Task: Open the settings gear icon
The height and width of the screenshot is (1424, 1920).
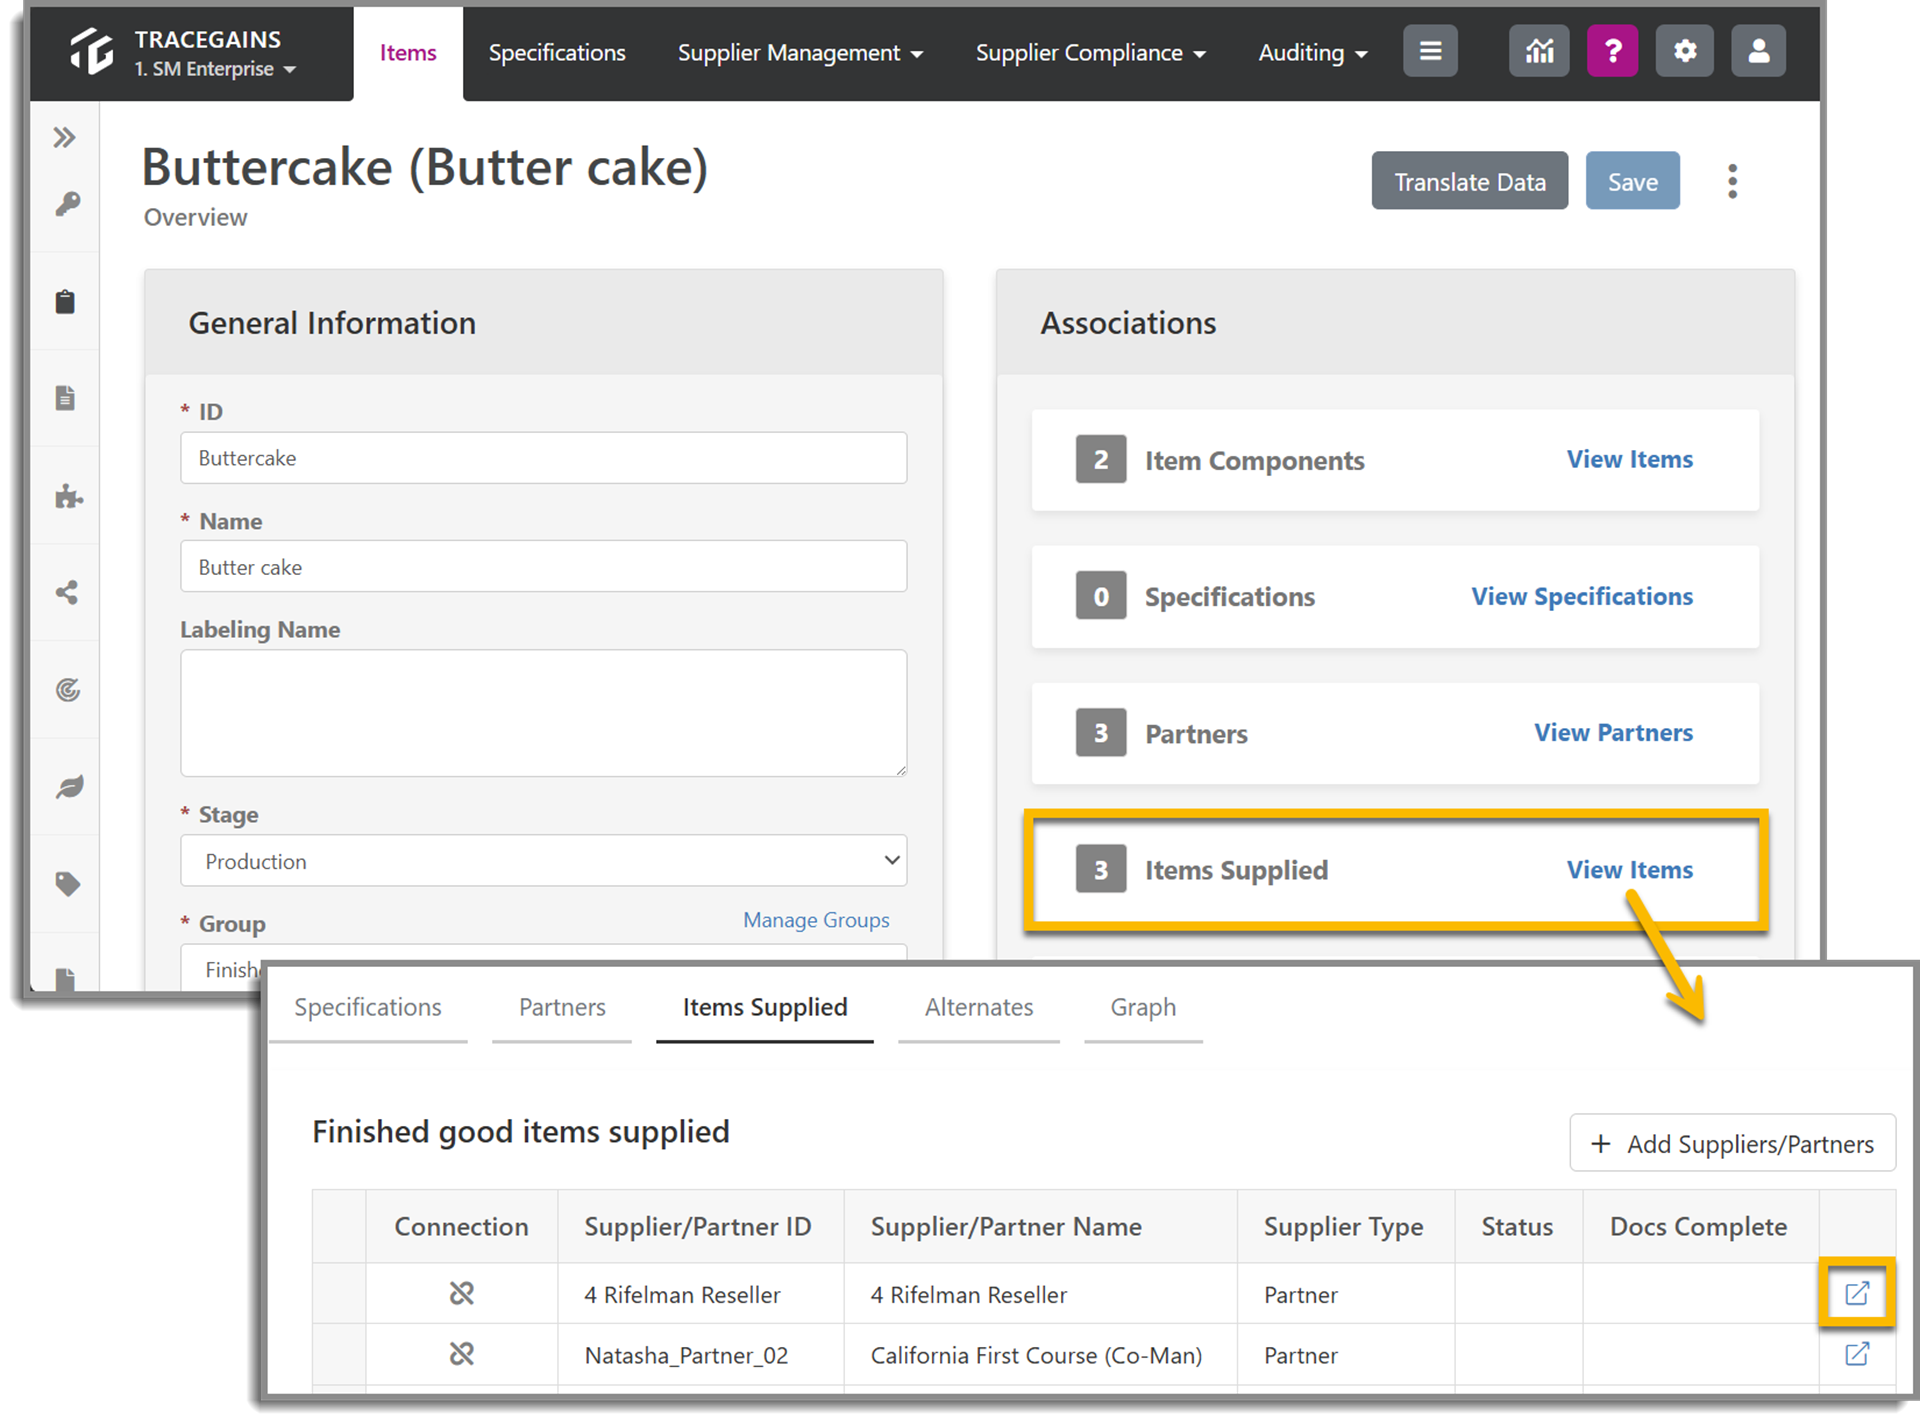Action: [x=1685, y=51]
